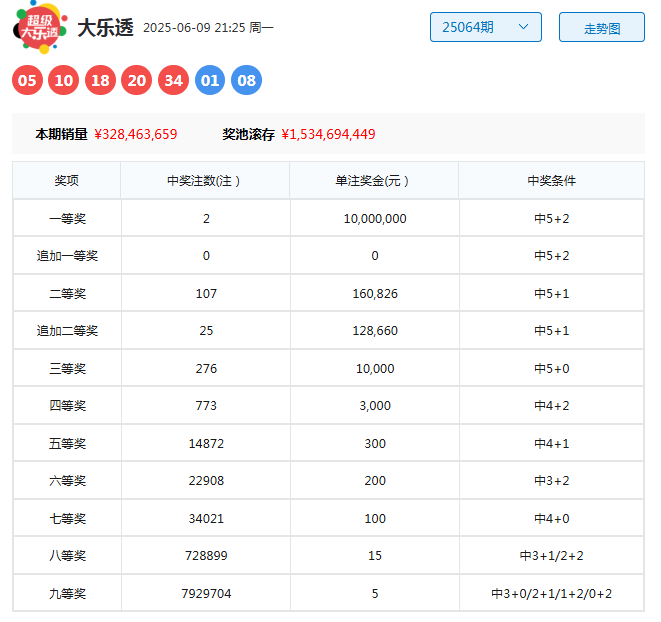The width and height of the screenshot is (661, 622).
Task: Select the red ball numbered 20
Action: point(137,80)
